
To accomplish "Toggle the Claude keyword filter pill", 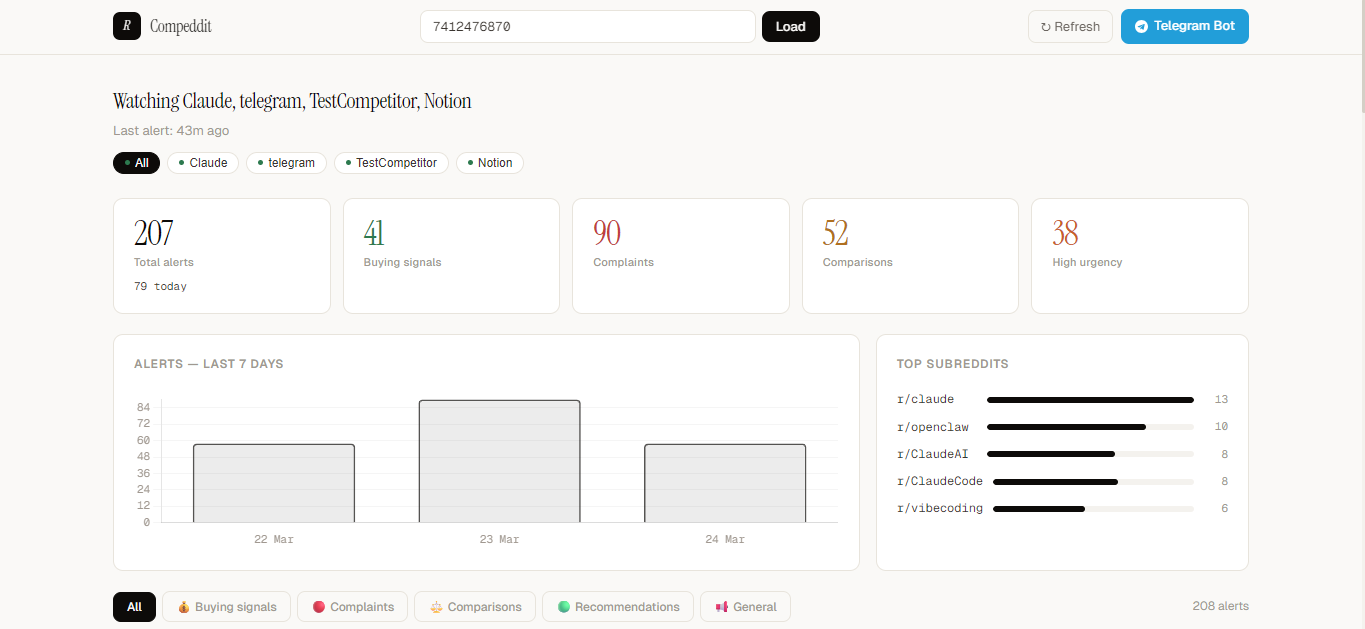I will [202, 162].
